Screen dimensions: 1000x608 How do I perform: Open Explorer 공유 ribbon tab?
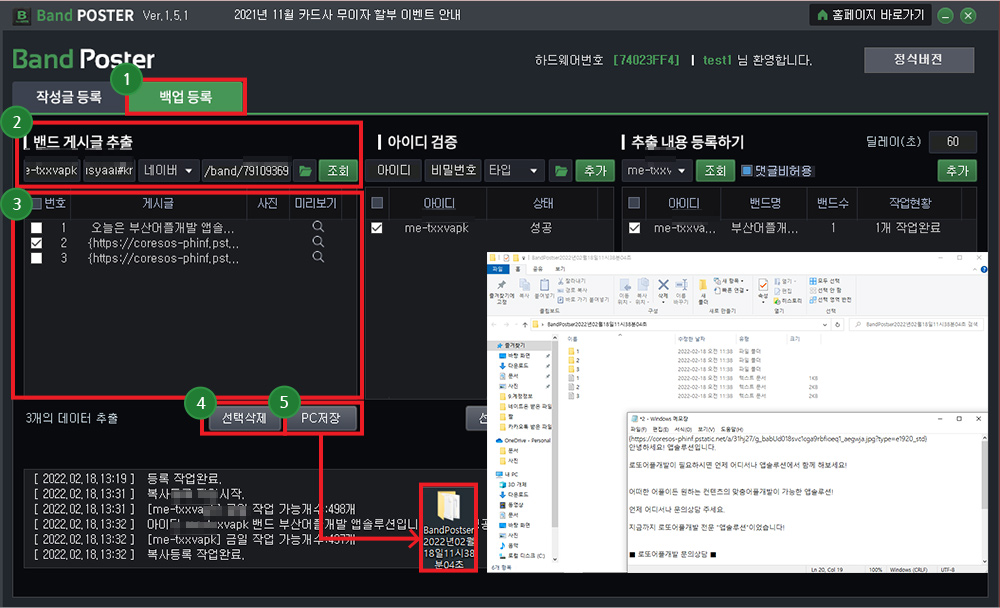[538, 269]
